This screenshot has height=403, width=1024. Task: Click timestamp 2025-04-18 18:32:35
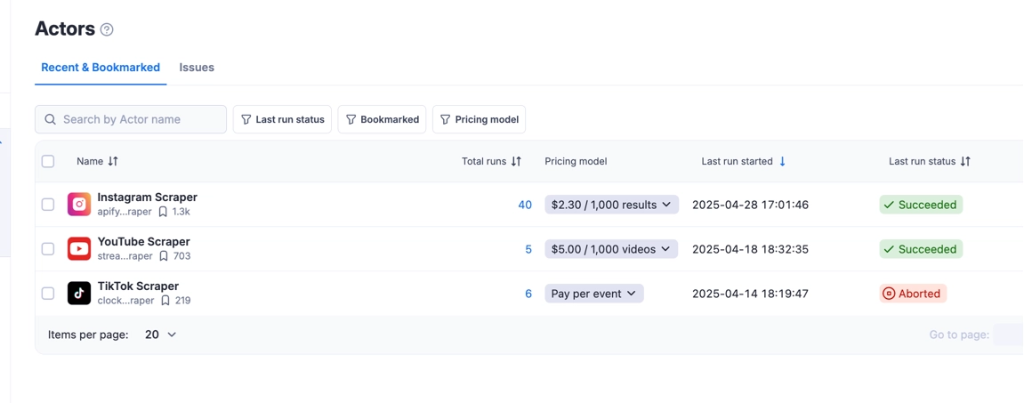[750, 249]
